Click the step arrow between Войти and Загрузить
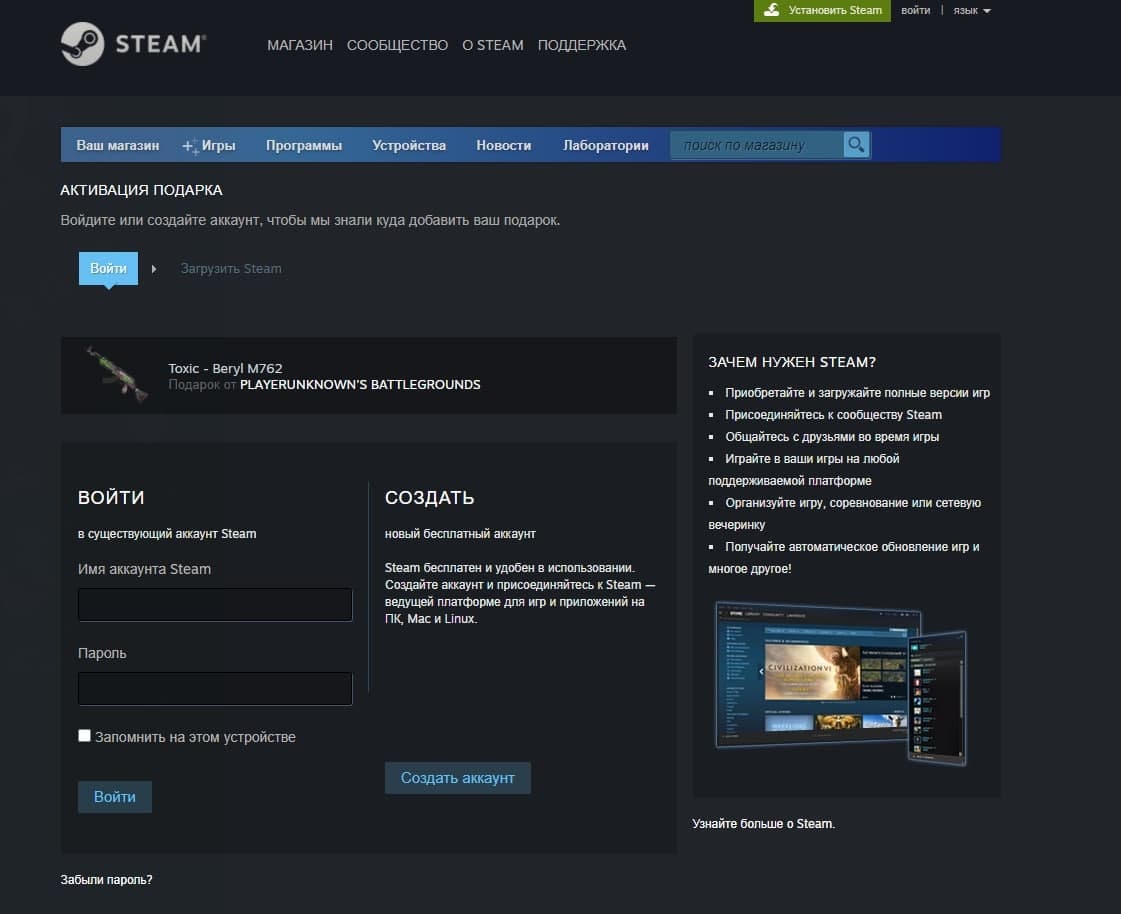The width and height of the screenshot is (1121, 914). [154, 269]
